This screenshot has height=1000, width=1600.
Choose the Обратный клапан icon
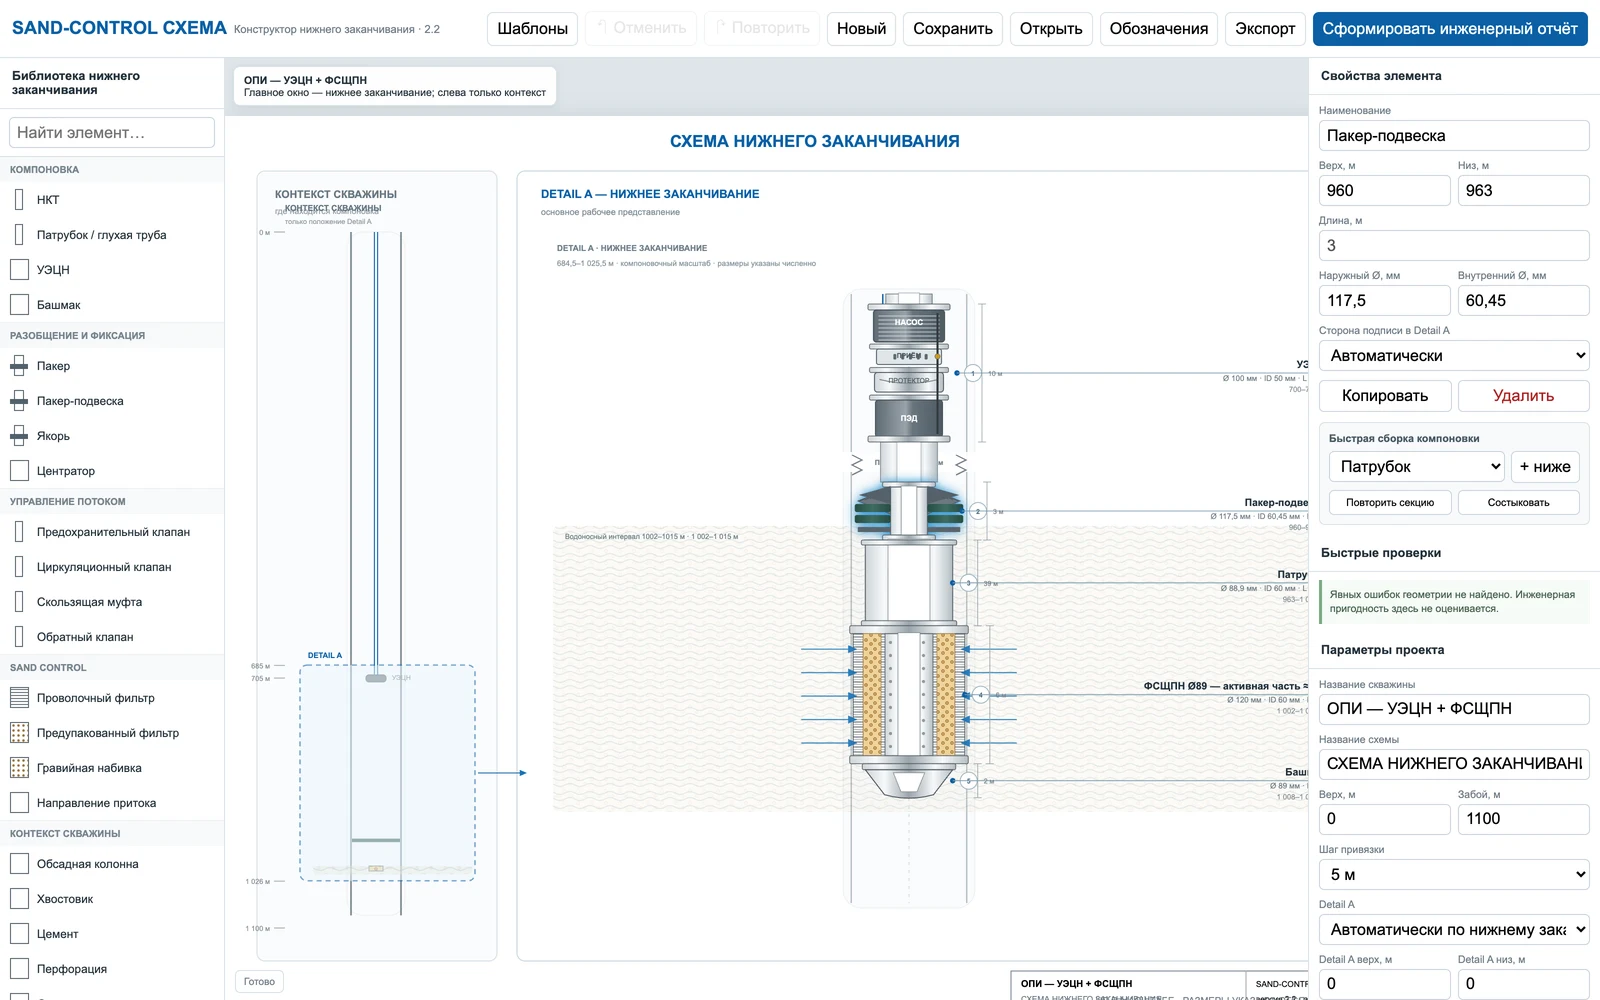19,637
